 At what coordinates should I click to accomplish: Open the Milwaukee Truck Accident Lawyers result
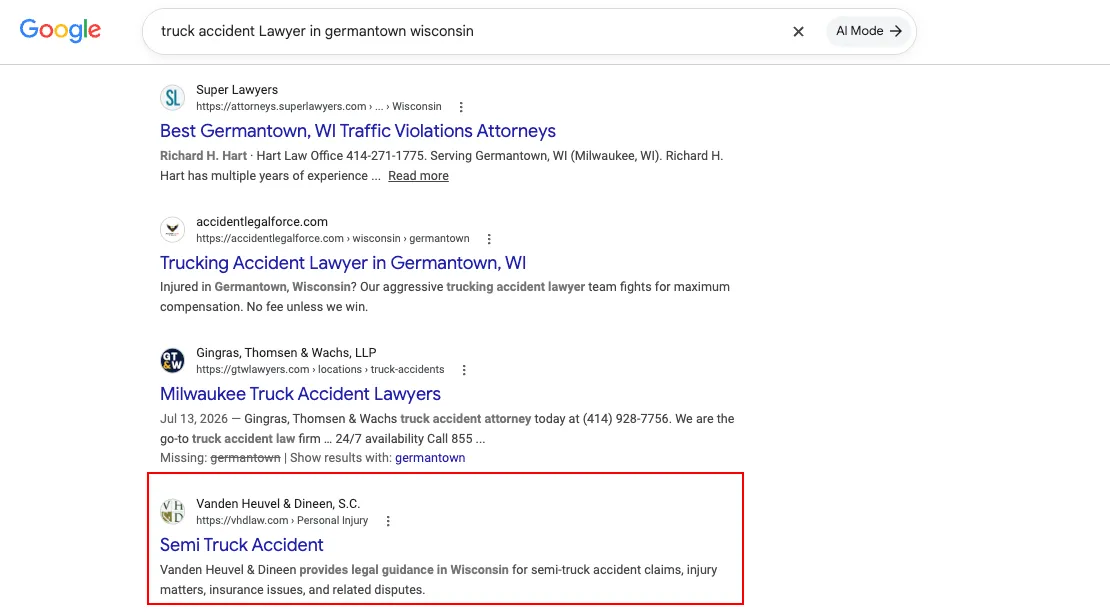300,394
